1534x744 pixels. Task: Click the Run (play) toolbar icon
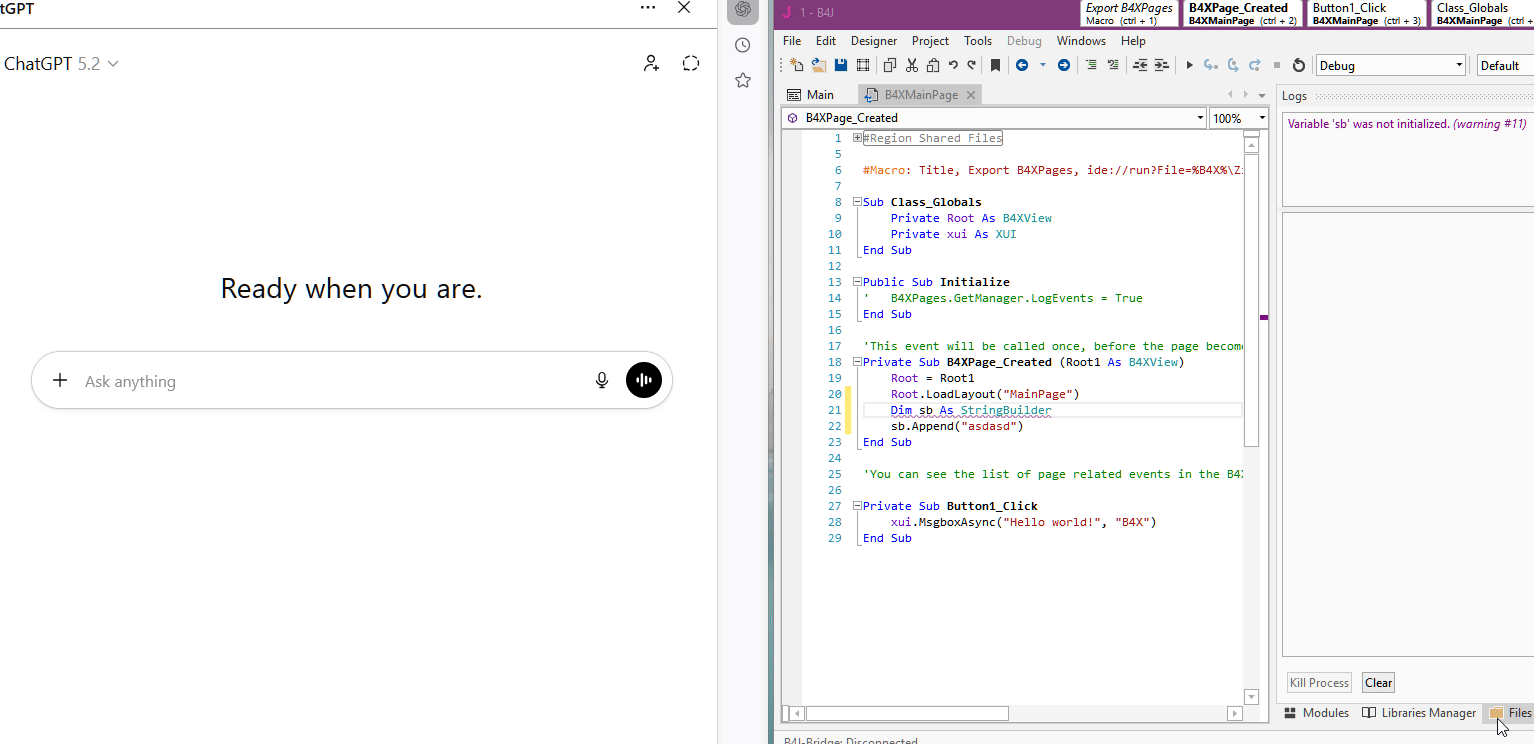coord(1189,65)
